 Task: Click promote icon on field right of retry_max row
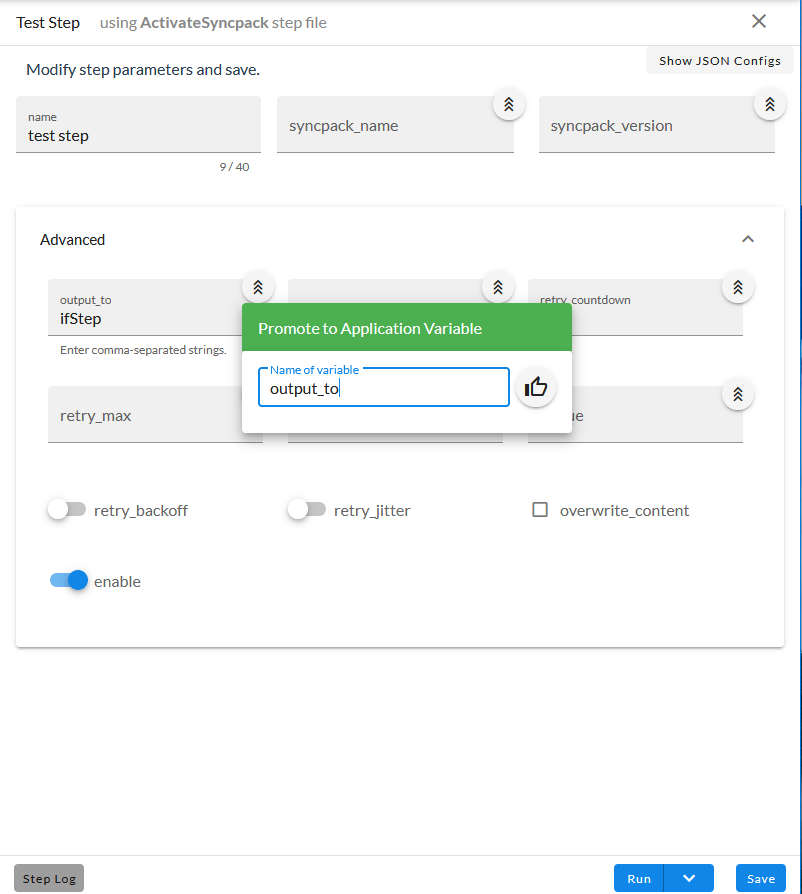tap(737, 394)
